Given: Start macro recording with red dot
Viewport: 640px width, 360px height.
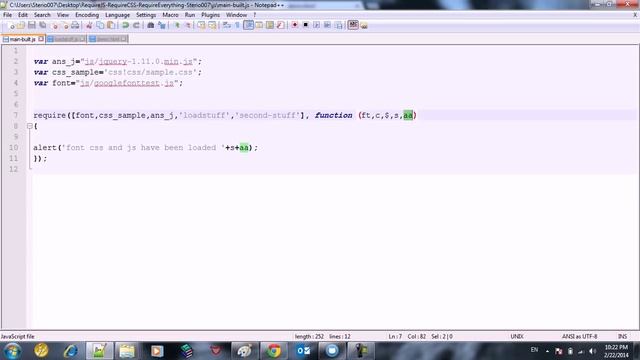Looking at the screenshot, I should point(294,25).
